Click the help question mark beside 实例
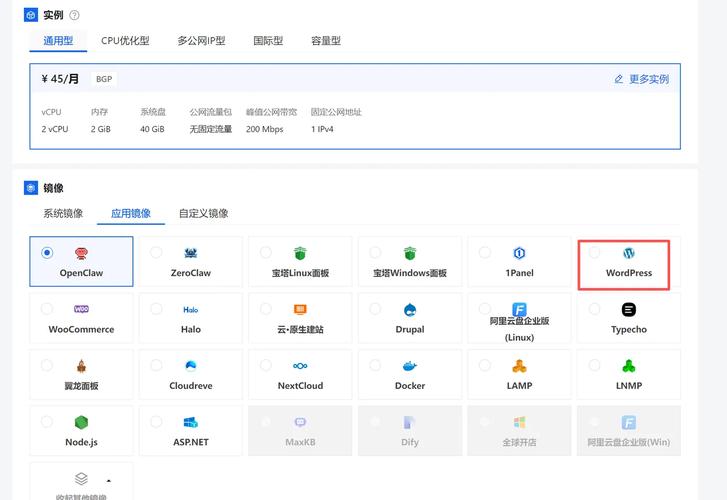 [74, 15]
